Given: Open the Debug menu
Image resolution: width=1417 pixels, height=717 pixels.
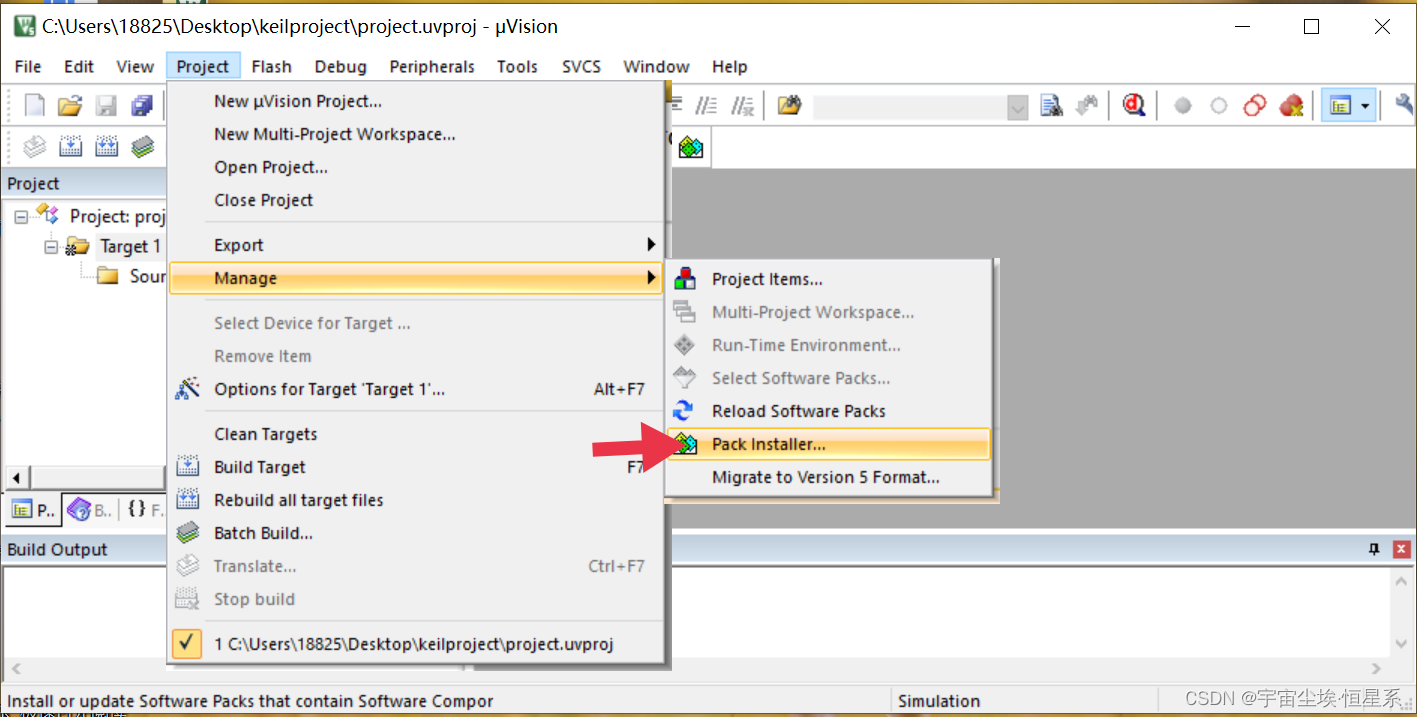Looking at the screenshot, I should tap(340, 67).
